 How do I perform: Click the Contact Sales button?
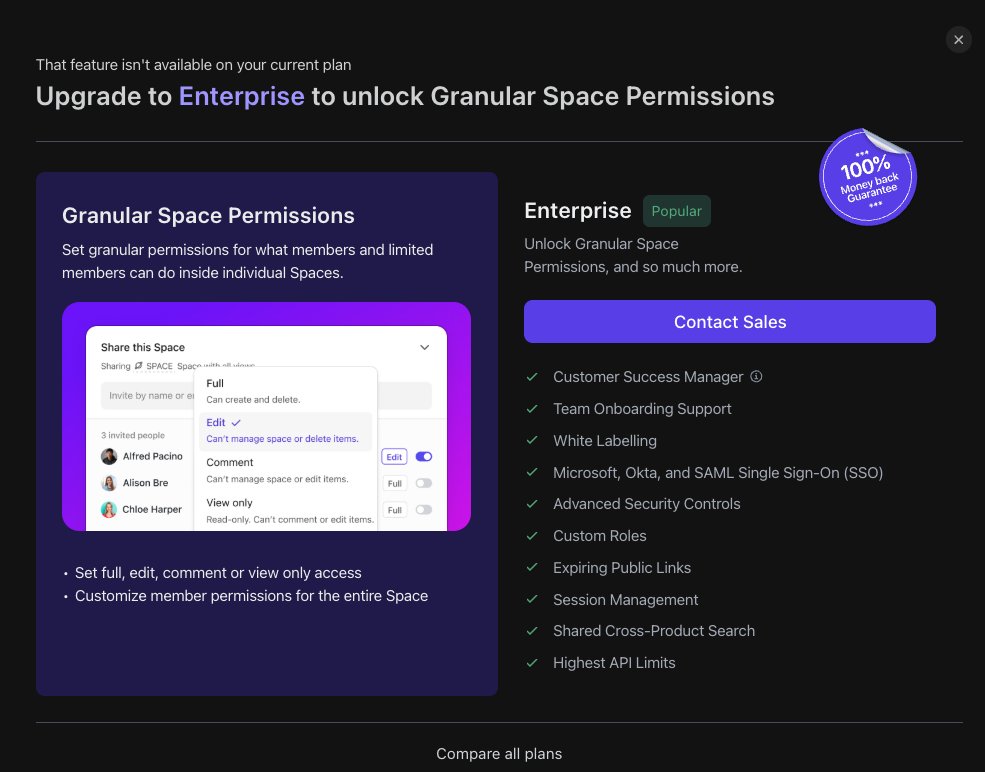[729, 322]
